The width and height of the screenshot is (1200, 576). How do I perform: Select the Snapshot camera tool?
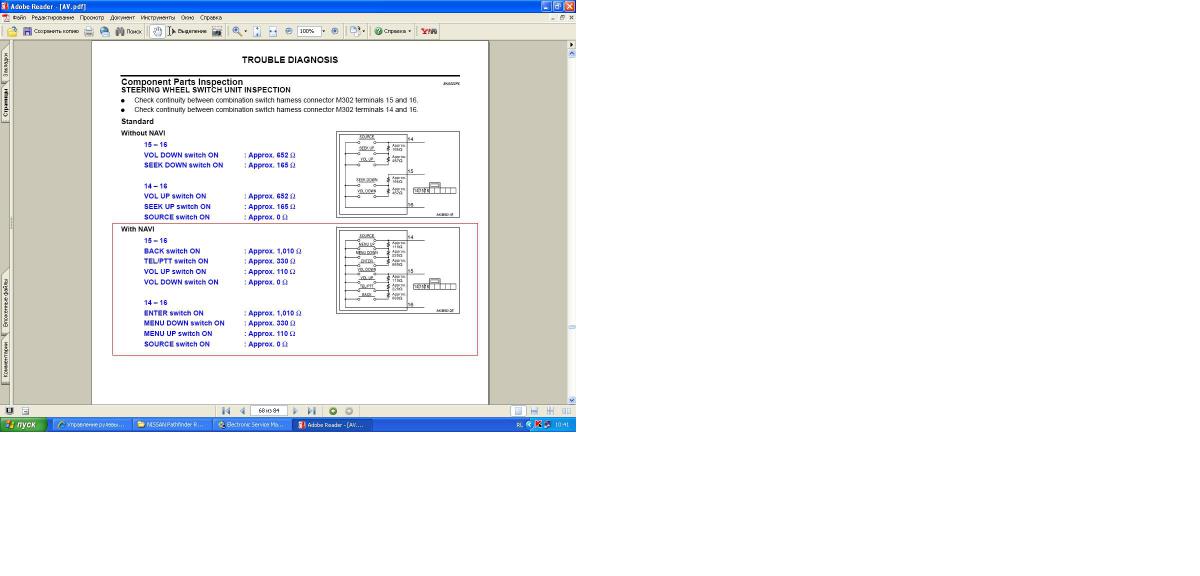217,31
